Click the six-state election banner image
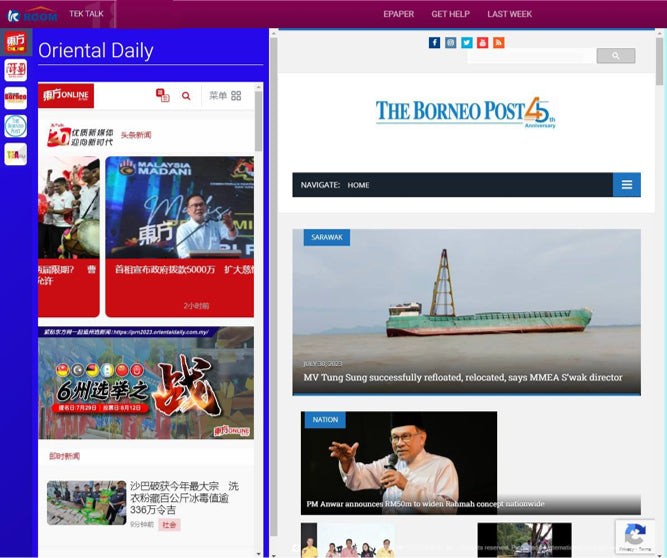The image size is (667, 558). pyautogui.click(x=146, y=383)
